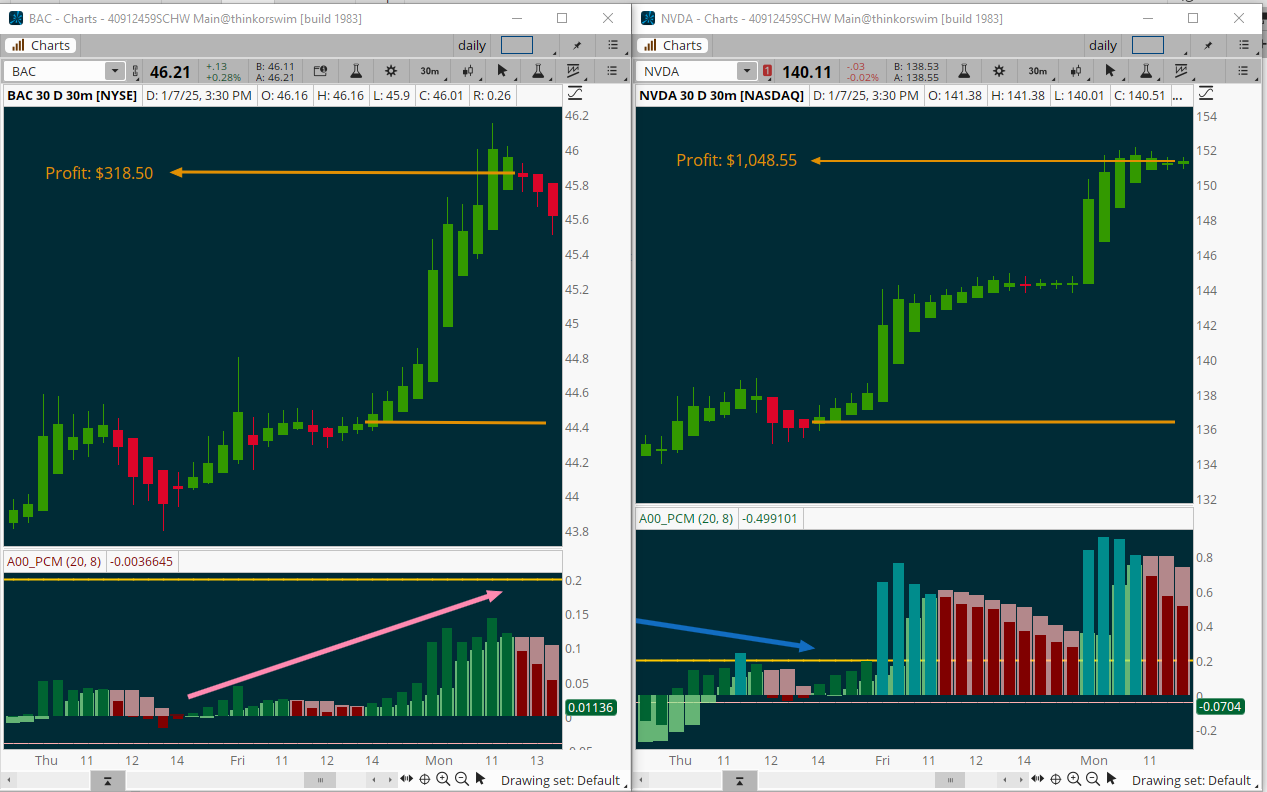
Task: Select the pointer drawing tool in NVDA toolbar
Action: click(1111, 71)
